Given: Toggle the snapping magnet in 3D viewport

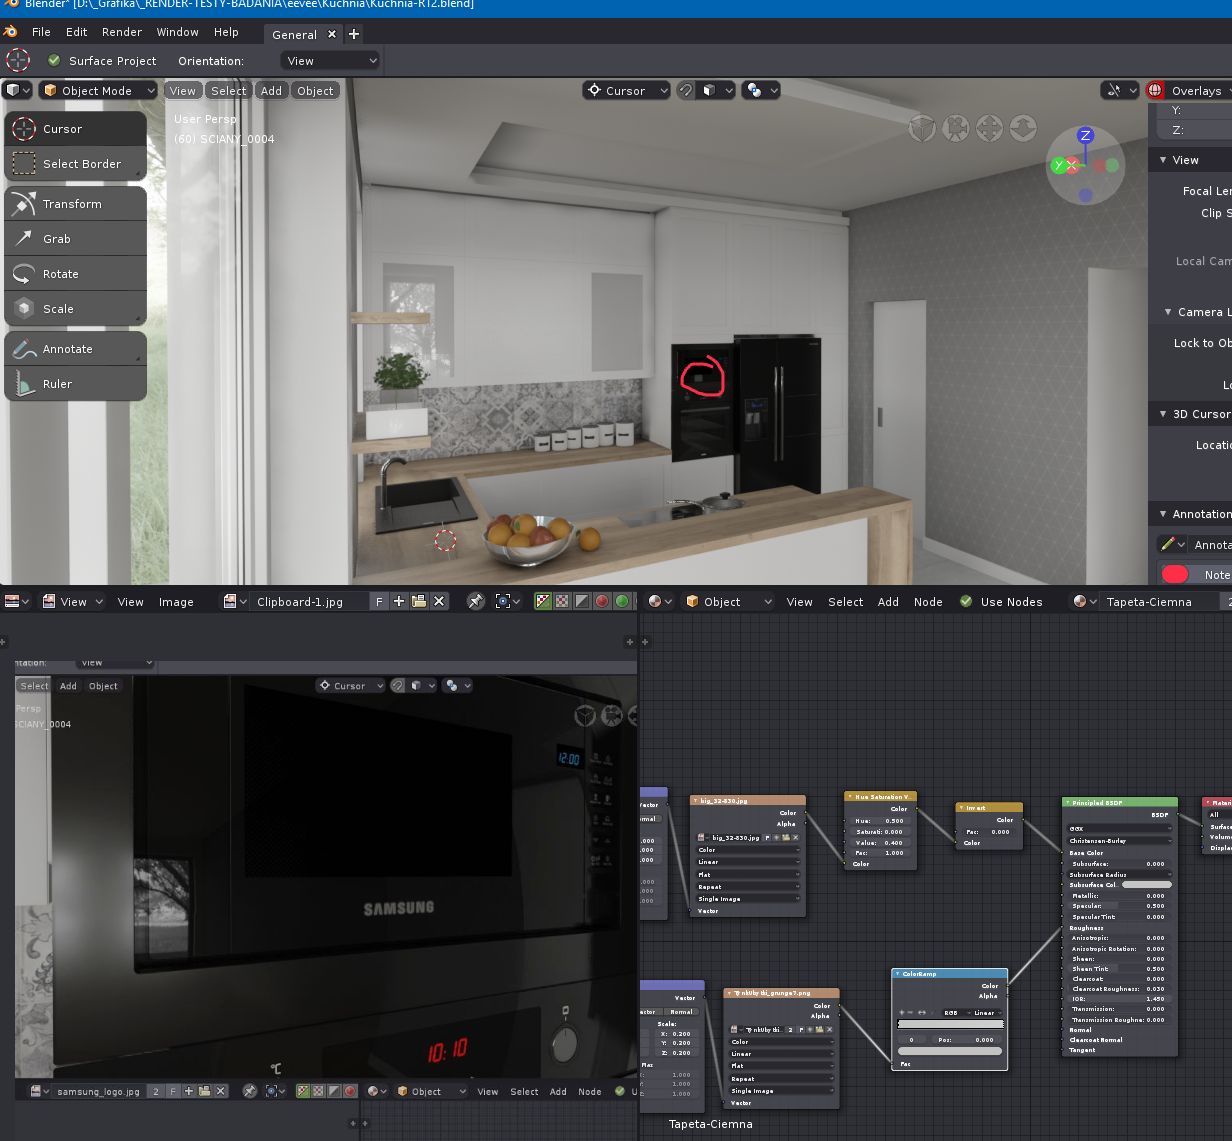Looking at the screenshot, I should tap(686, 90).
